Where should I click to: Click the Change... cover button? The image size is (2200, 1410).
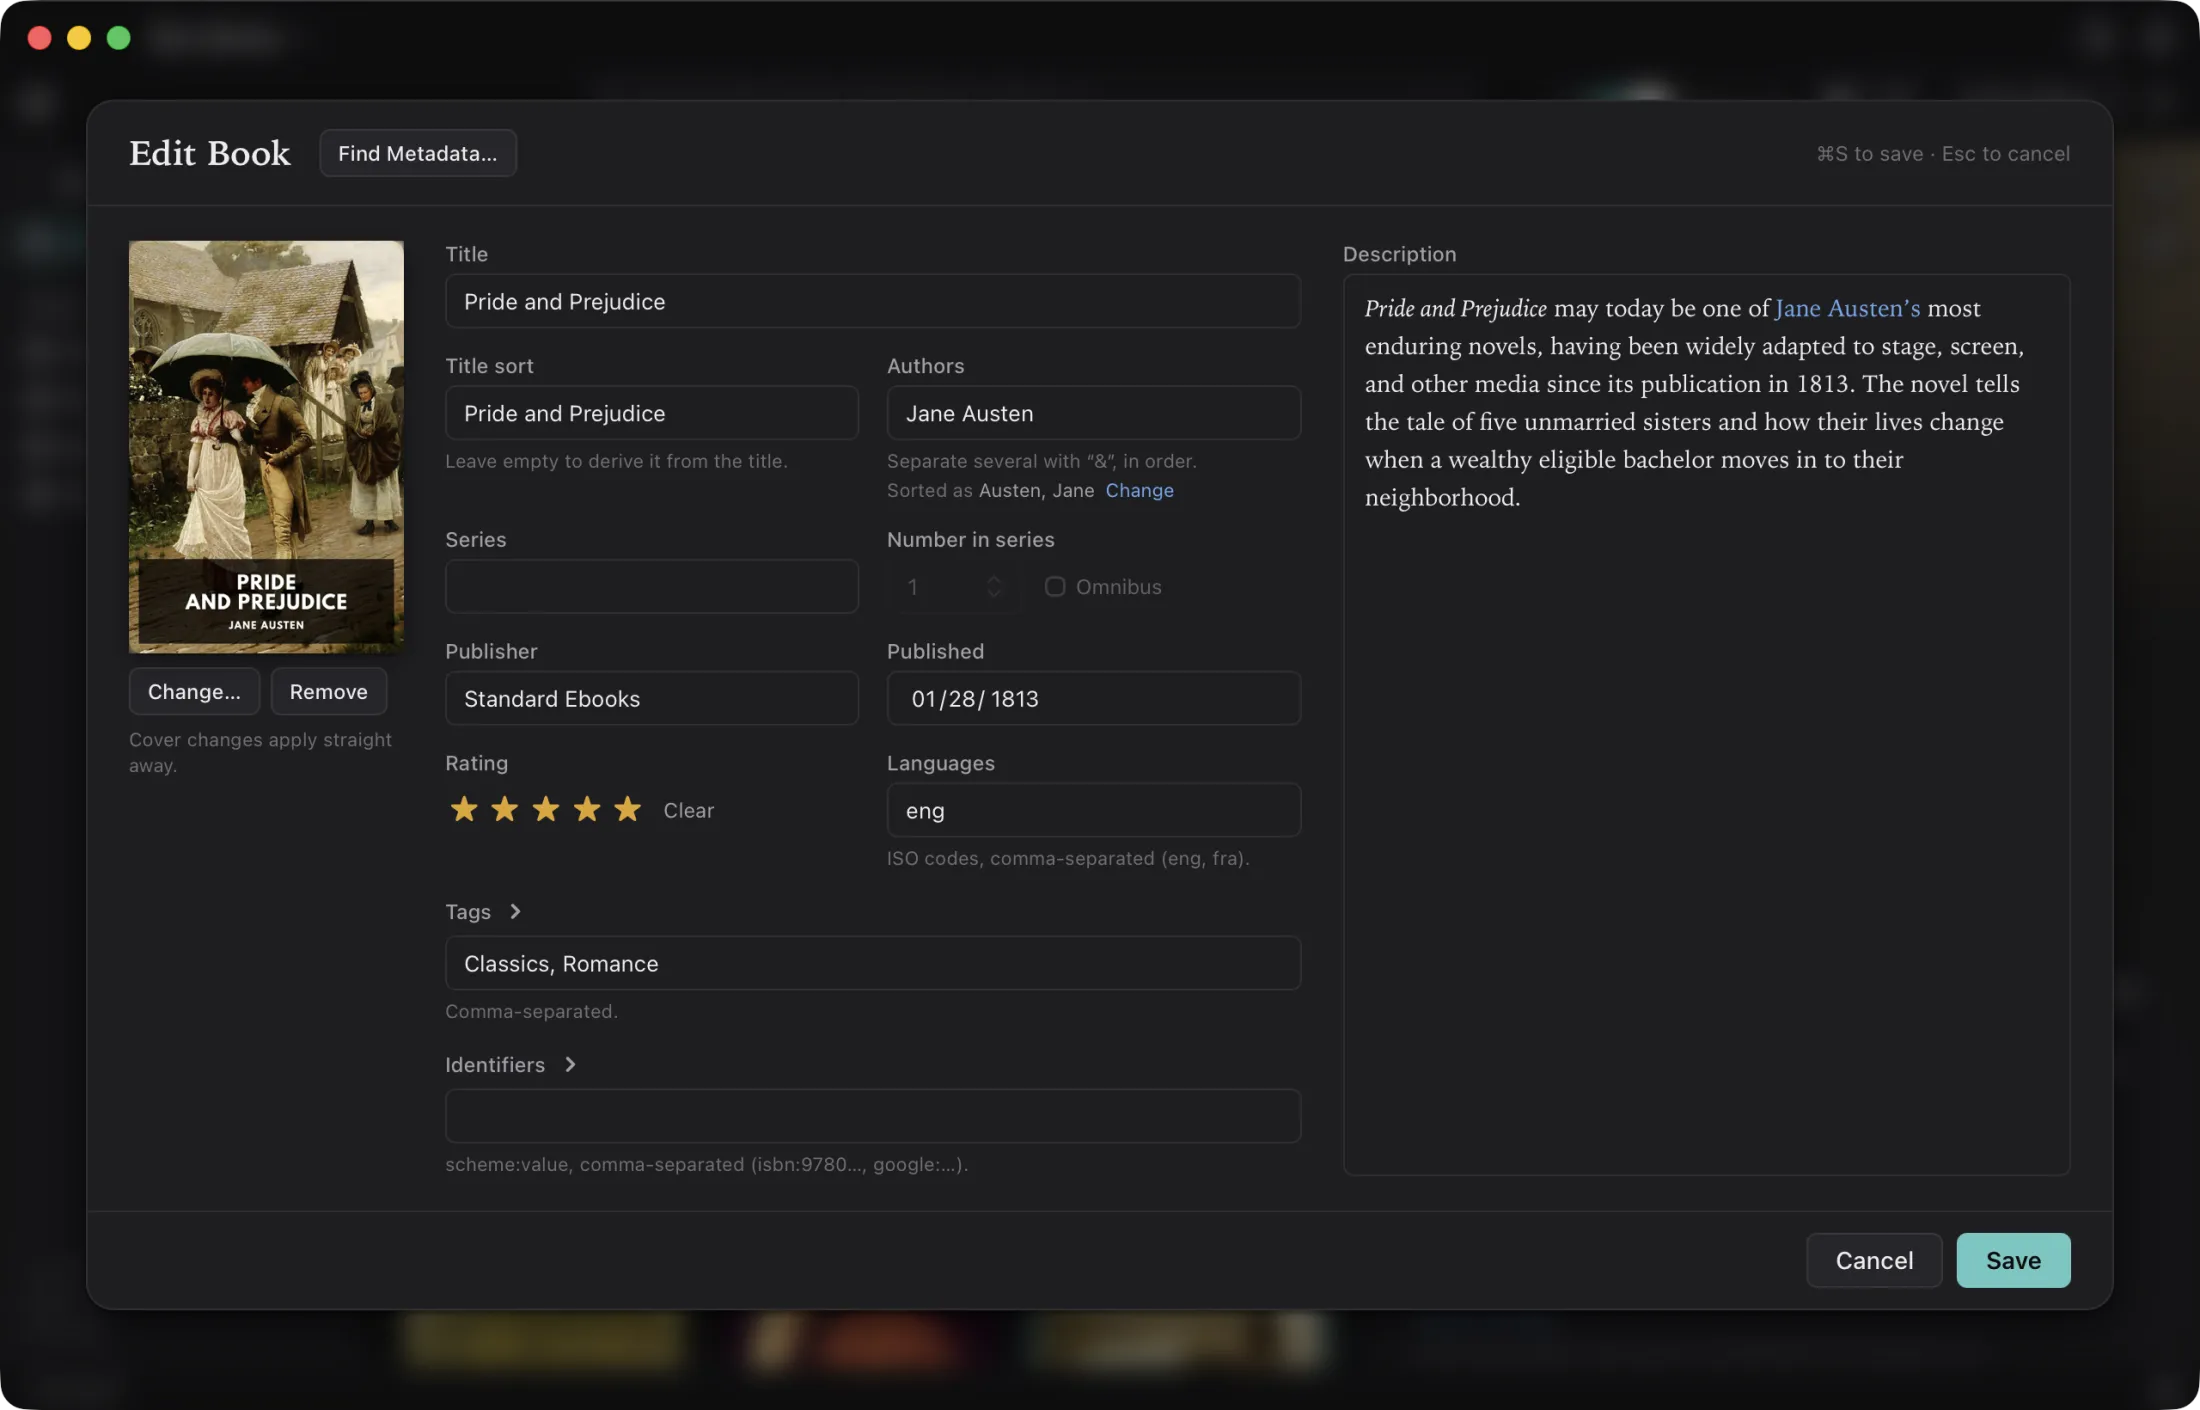point(194,691)
